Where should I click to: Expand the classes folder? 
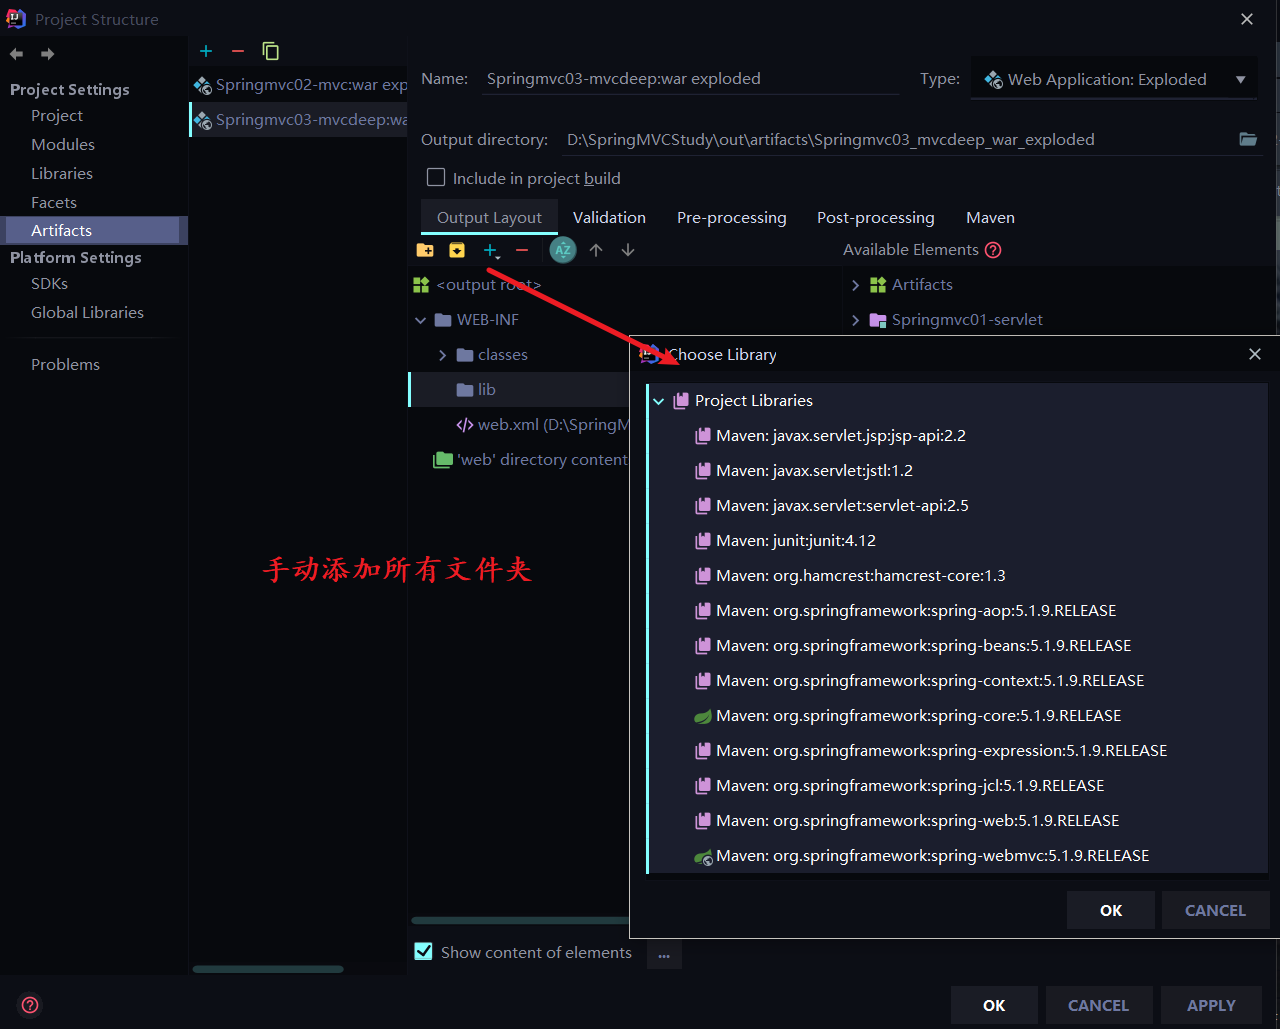(x=443, y=355)
